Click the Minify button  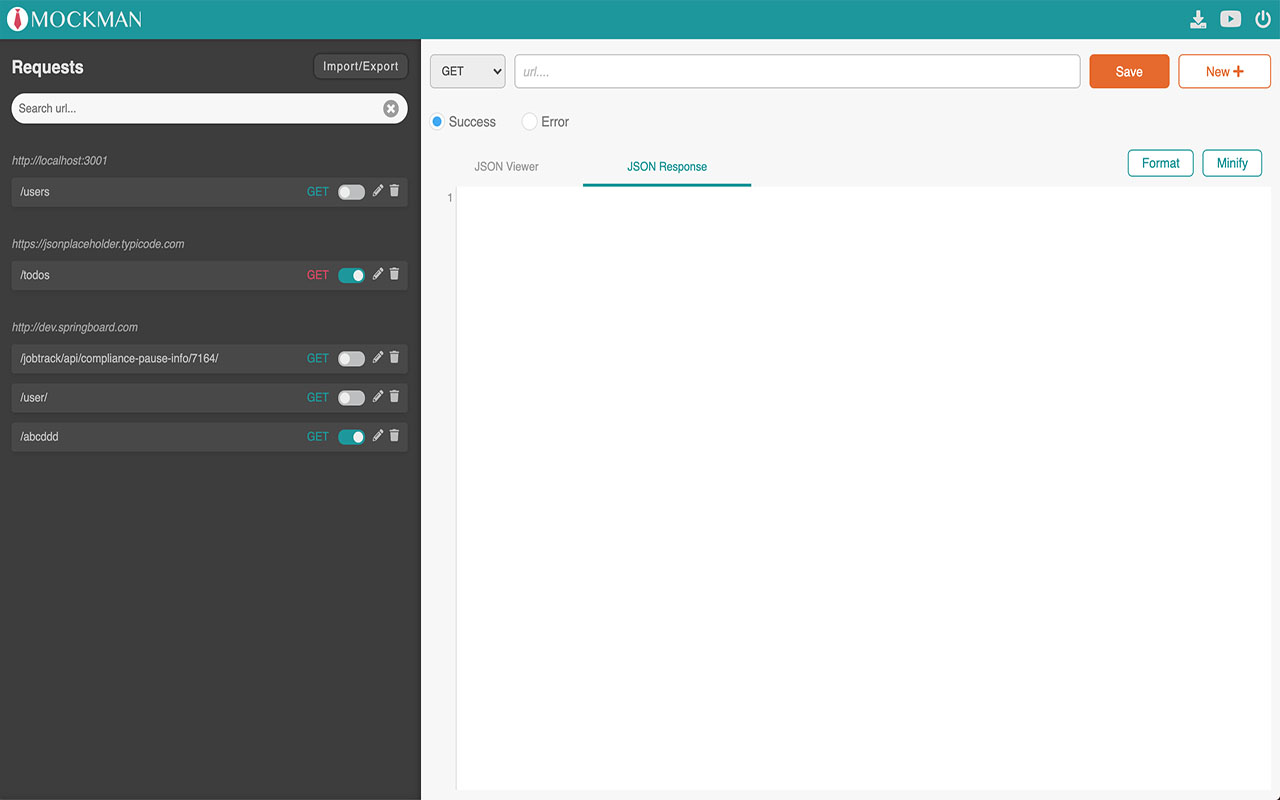tap(1232, 163)
